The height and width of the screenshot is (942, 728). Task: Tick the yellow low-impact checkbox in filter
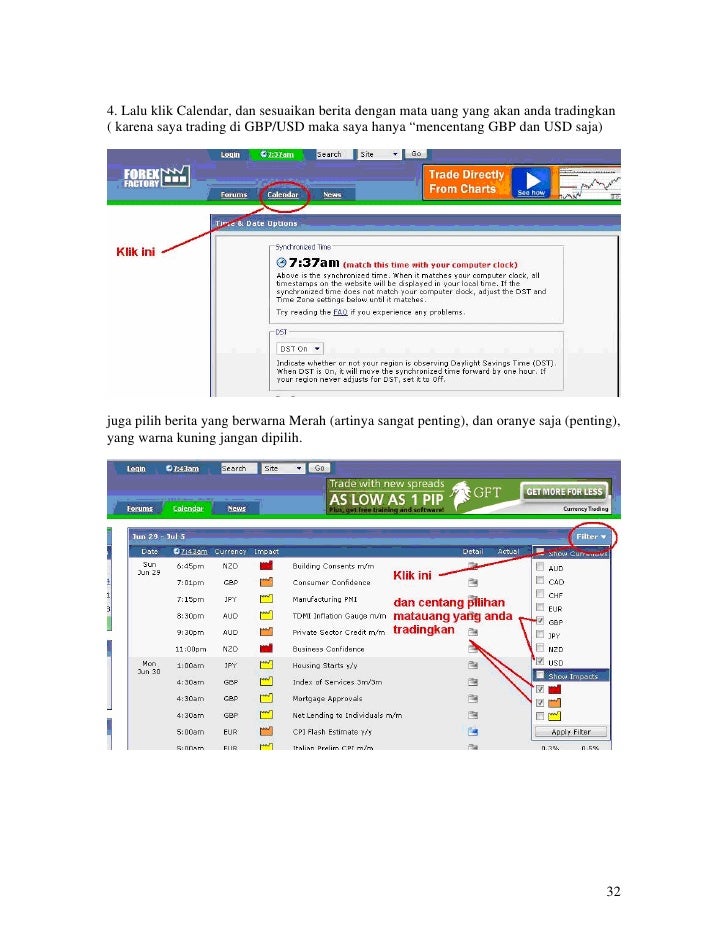point(540,716)
